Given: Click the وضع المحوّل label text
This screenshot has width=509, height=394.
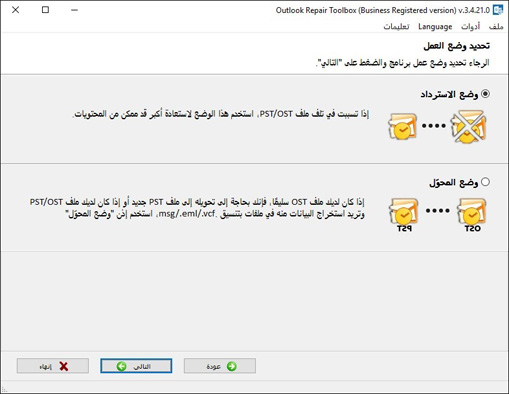Looking at the screenshot, I should click(x=454, y=182).
